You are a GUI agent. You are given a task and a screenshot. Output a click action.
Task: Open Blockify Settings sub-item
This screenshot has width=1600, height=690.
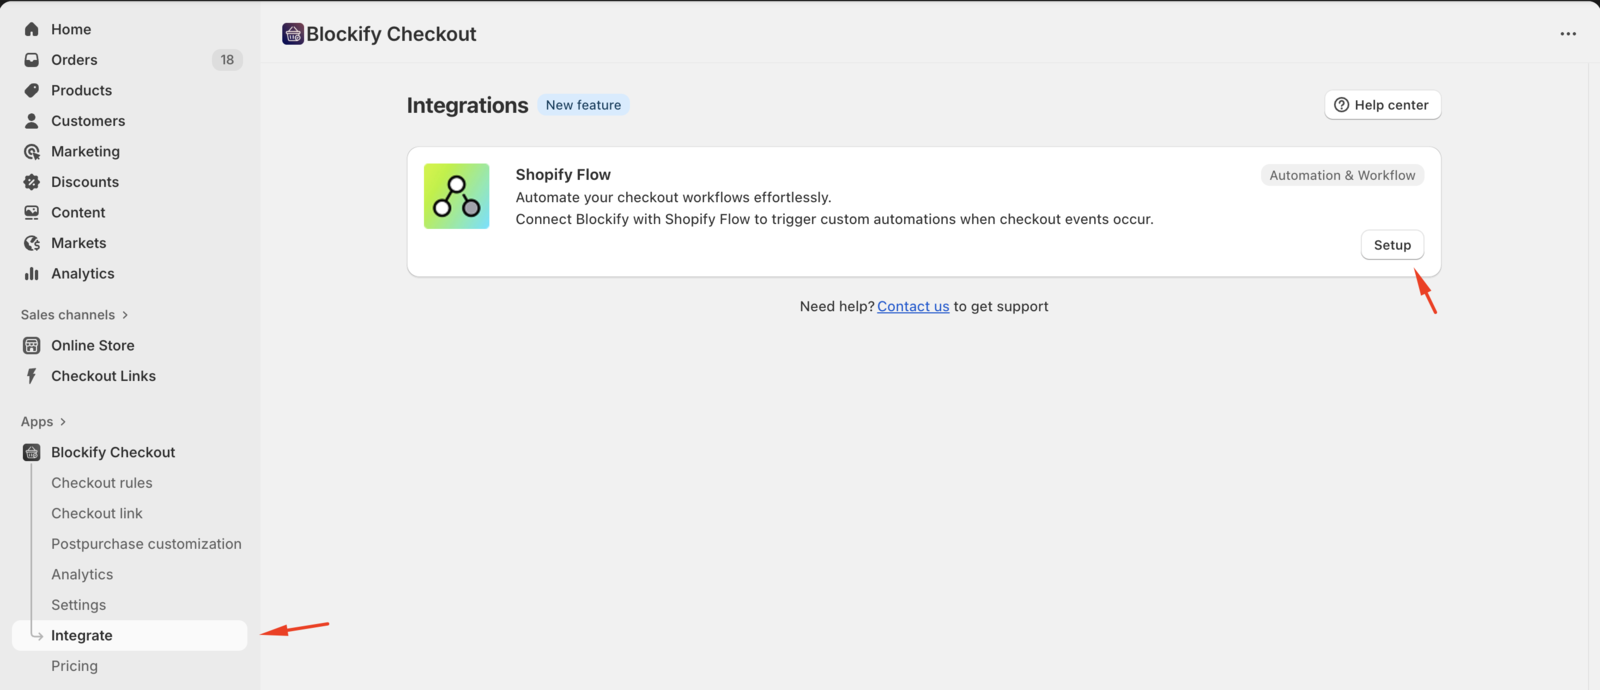78,605
